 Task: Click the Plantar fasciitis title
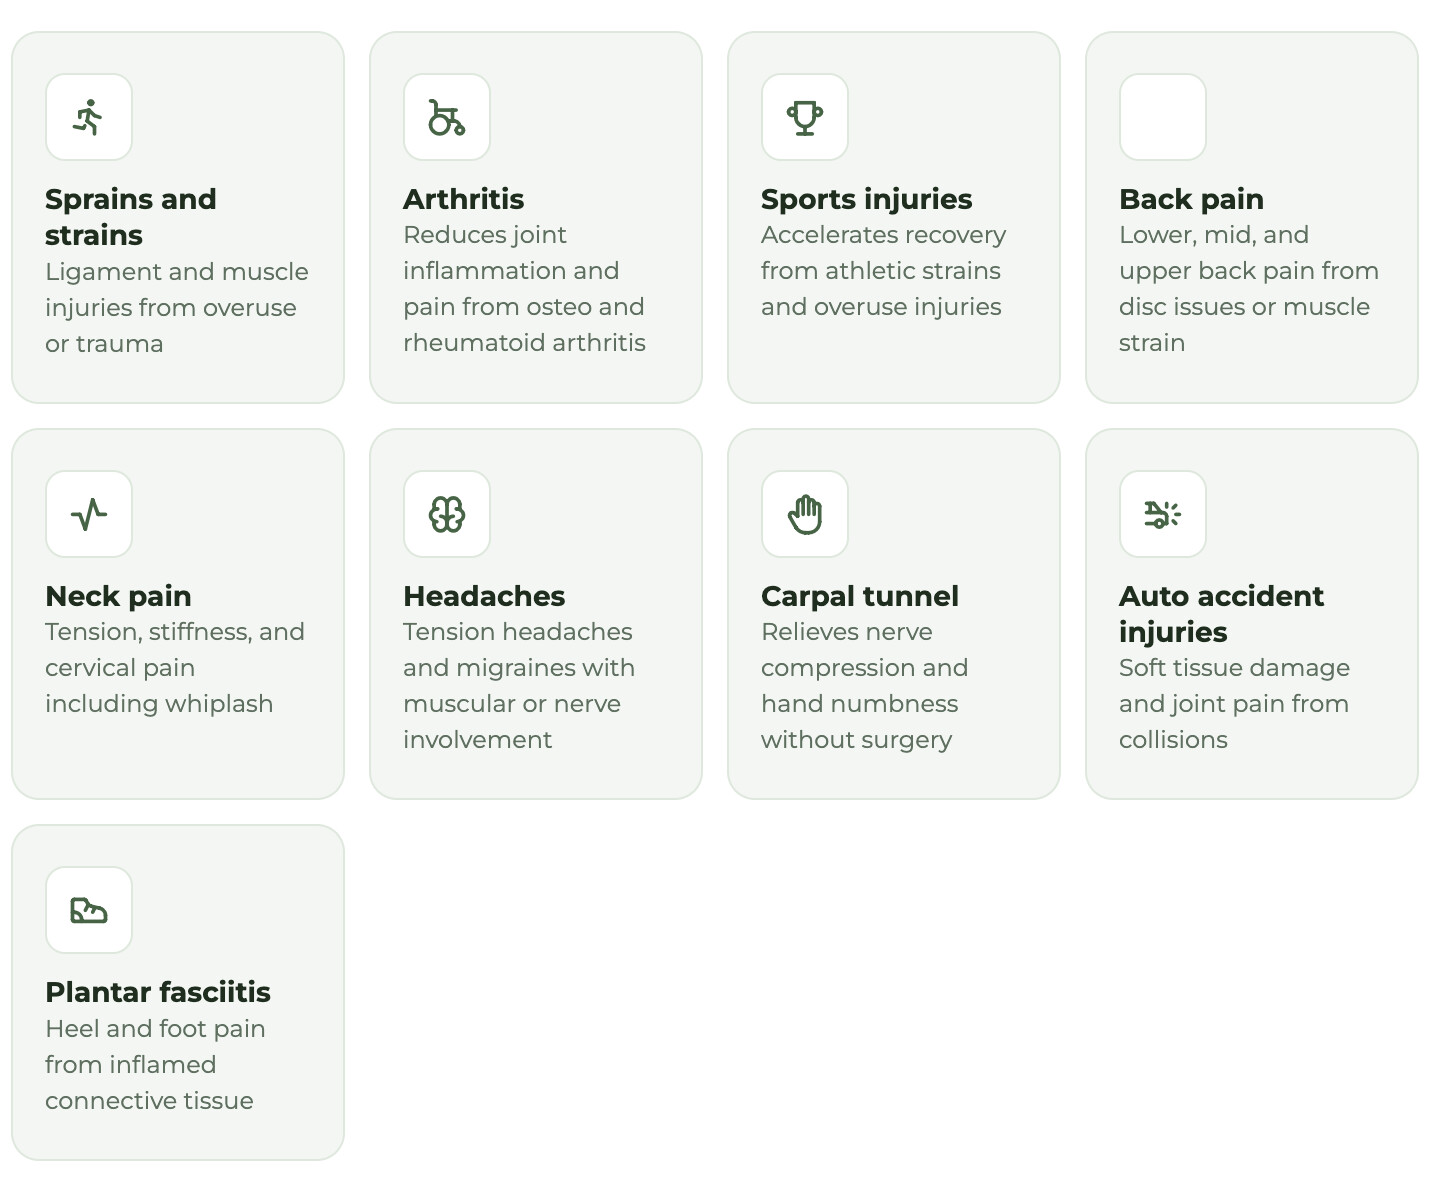point(158,992)
